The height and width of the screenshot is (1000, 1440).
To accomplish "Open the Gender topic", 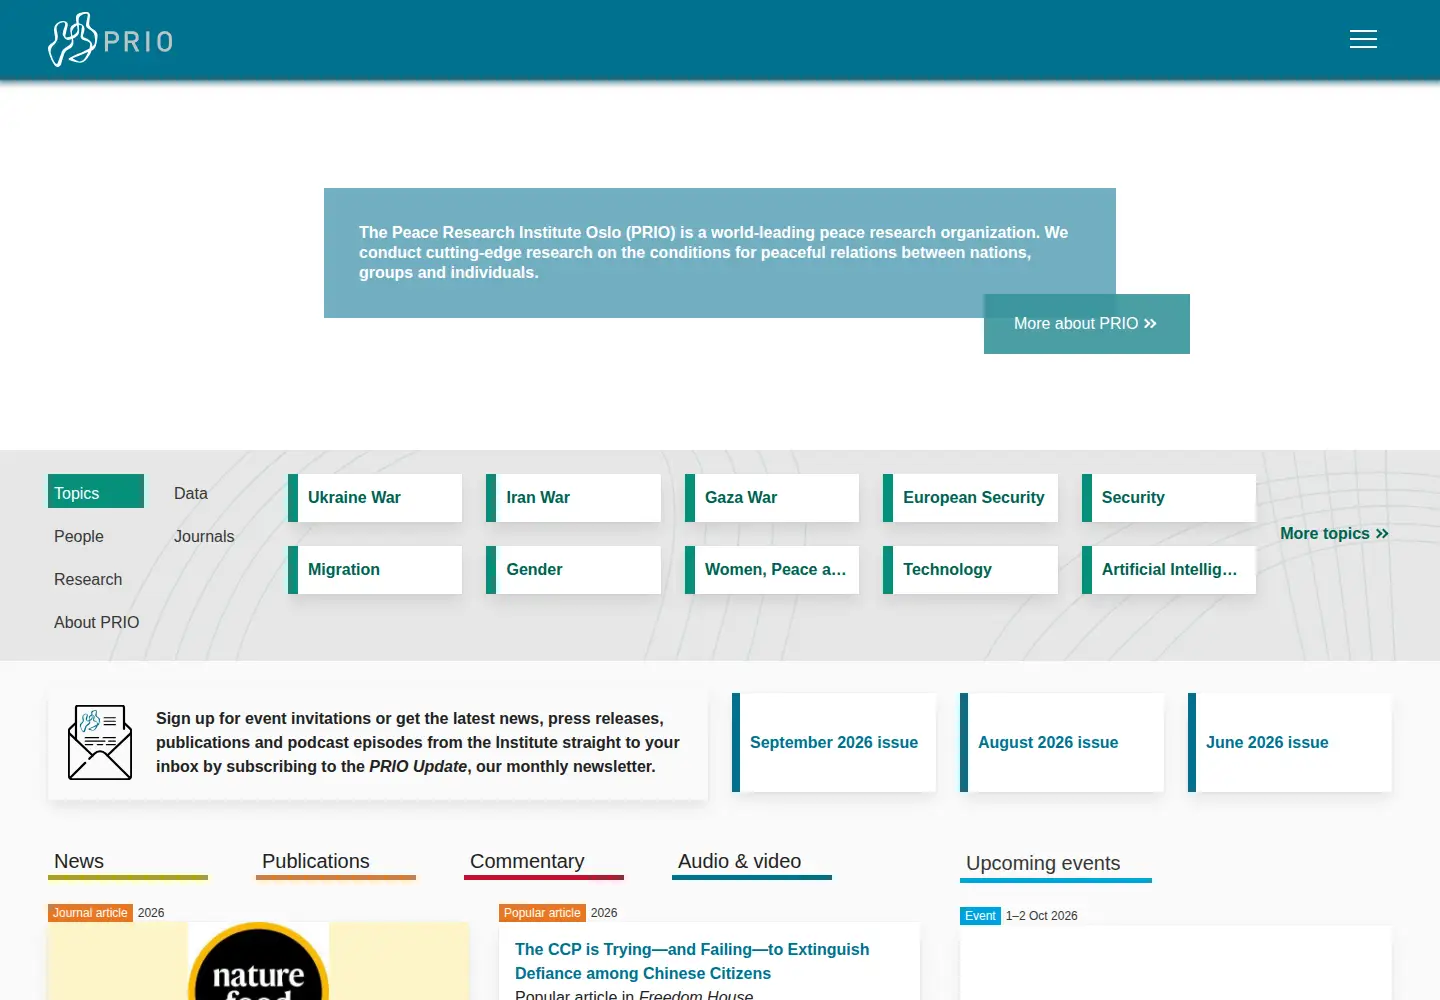I will pos(574,570).
